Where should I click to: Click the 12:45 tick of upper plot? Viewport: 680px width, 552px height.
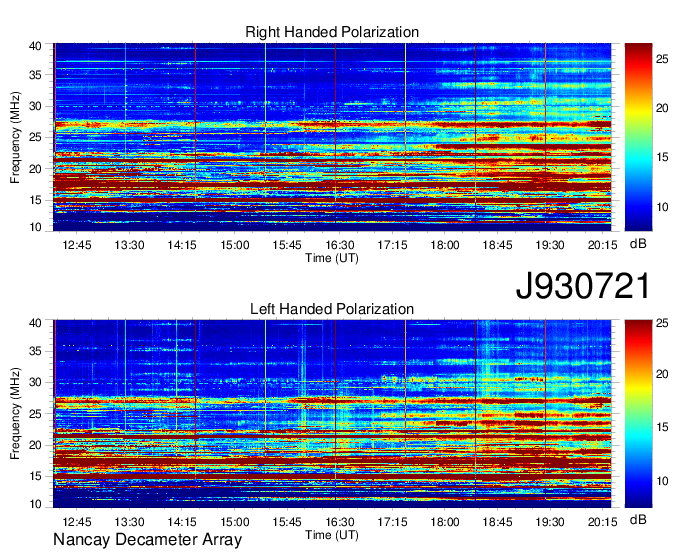pos(77,245)
